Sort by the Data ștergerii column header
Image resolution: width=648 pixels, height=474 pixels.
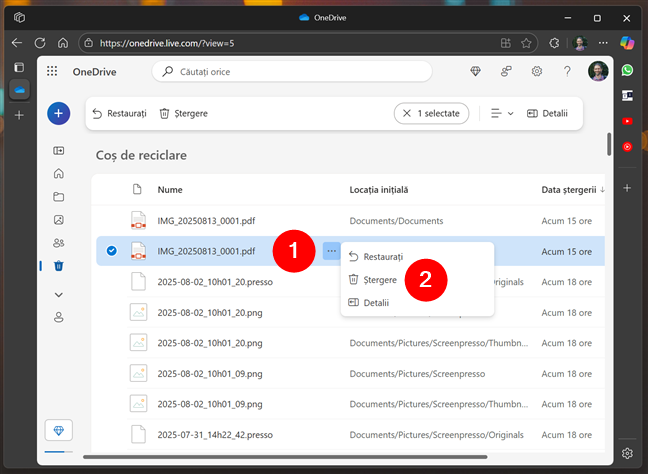(x=570, y=189)
